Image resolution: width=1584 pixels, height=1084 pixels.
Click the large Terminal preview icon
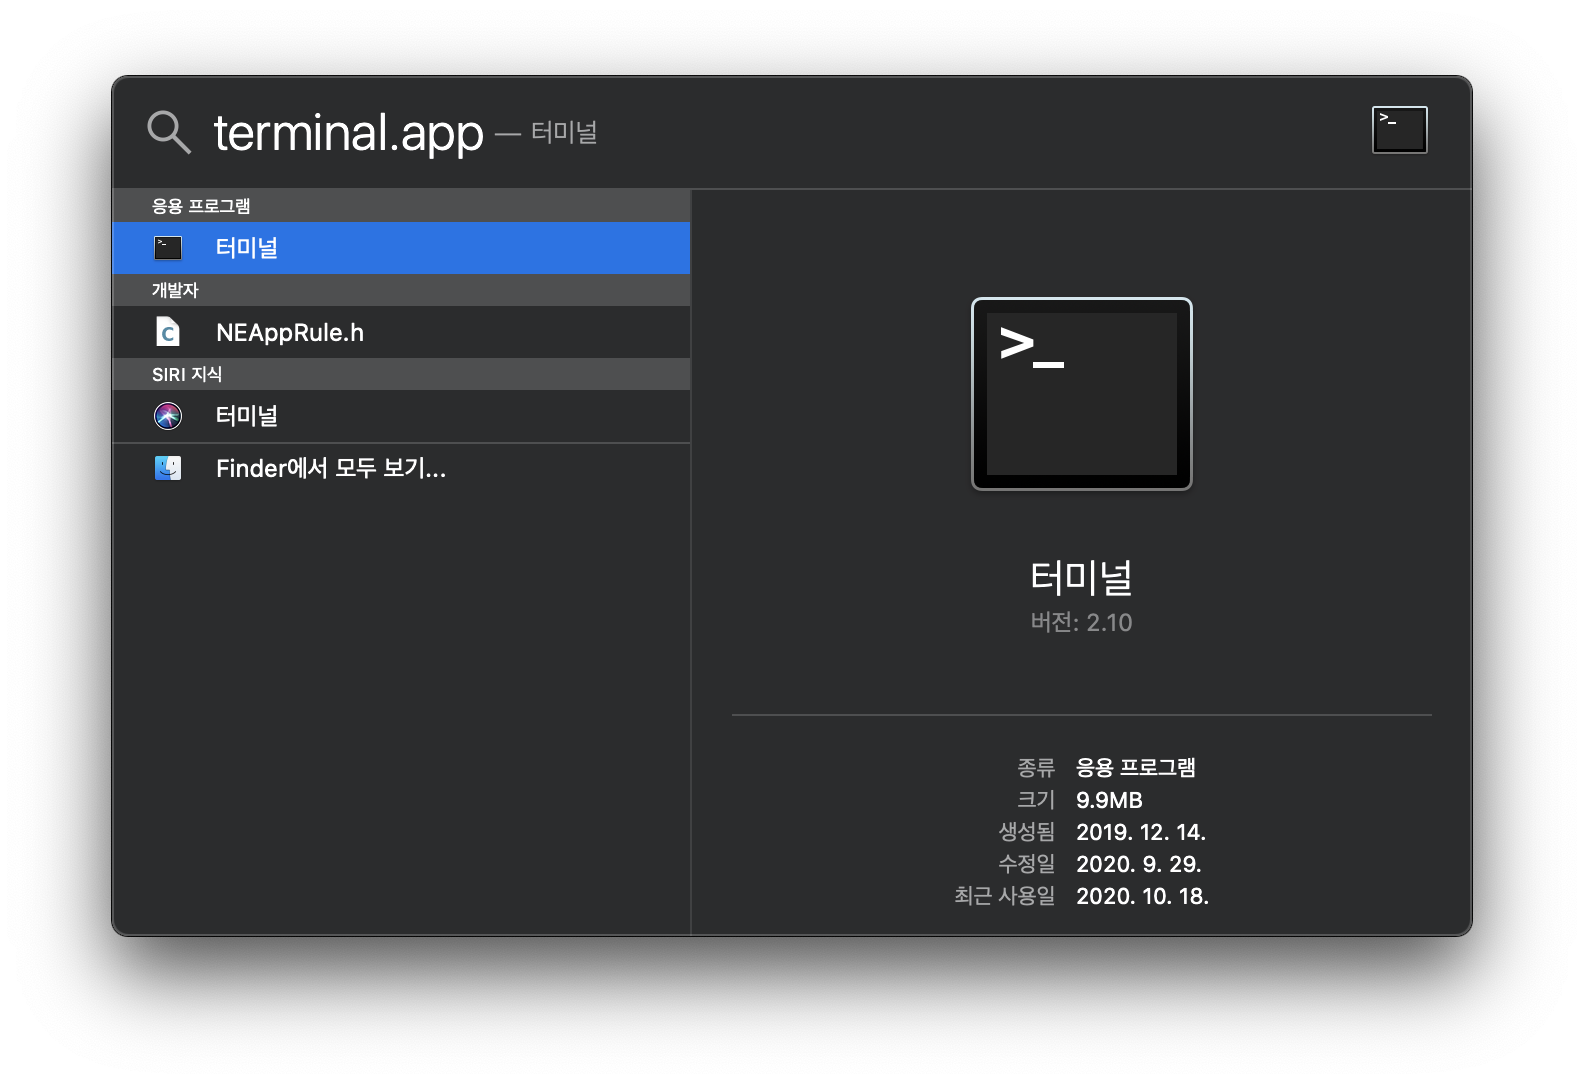pyautogui.click(x=1081, y=394)
